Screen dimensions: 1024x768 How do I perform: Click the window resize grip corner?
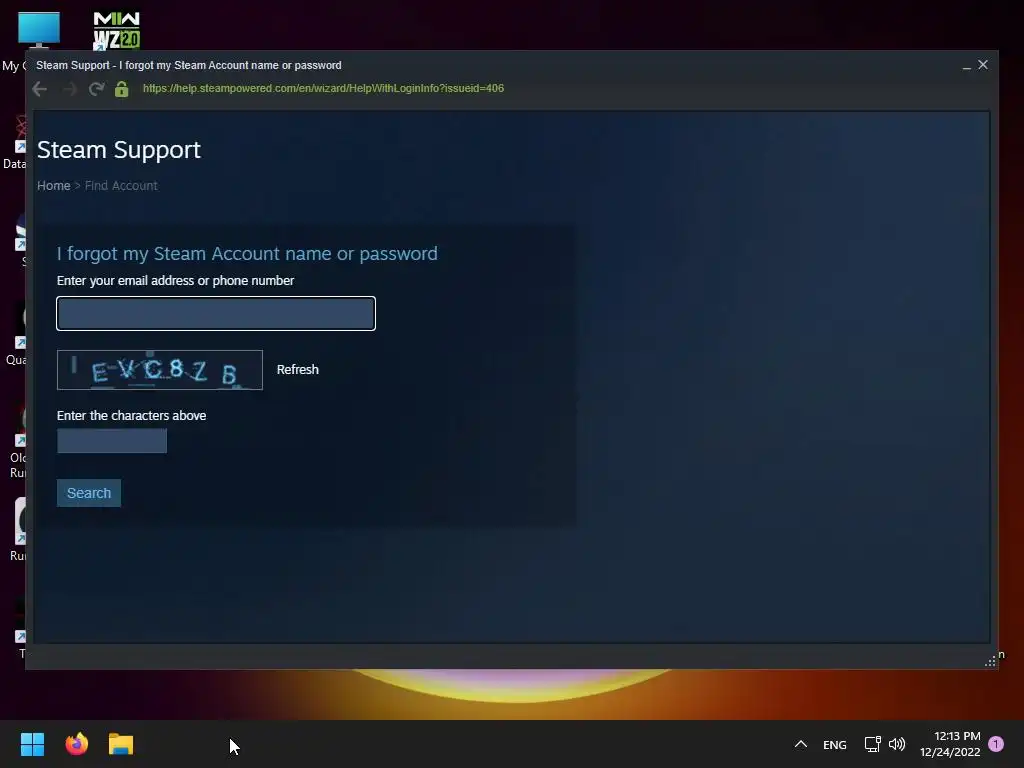(990, 661)
